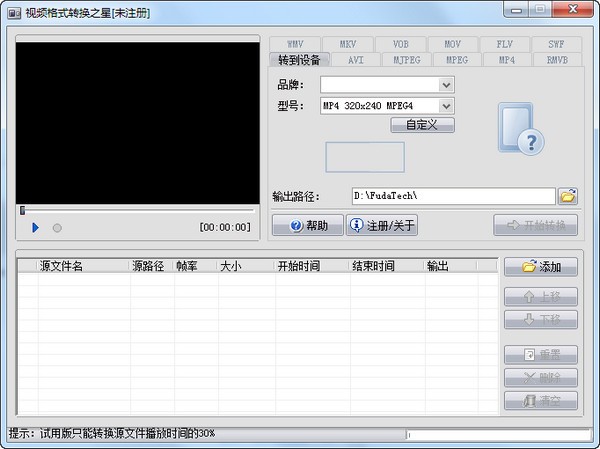The height and width of the screenshot is (449, 600).
Task: Click the folder icon to browse output path
Action: coord(568,196)
